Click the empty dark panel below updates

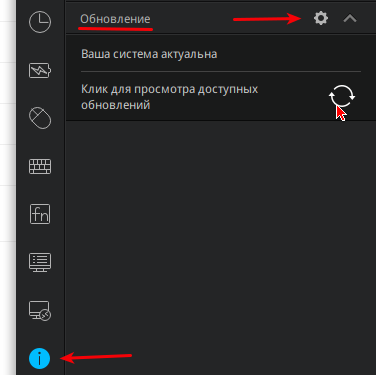coord(221,248)
